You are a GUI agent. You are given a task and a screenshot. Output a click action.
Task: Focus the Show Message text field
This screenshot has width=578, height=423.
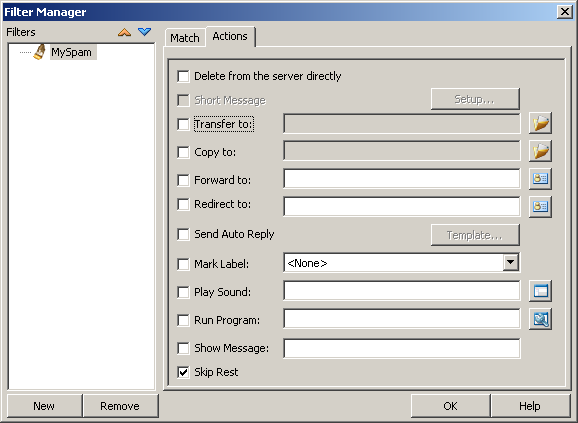tap(402, 348)
